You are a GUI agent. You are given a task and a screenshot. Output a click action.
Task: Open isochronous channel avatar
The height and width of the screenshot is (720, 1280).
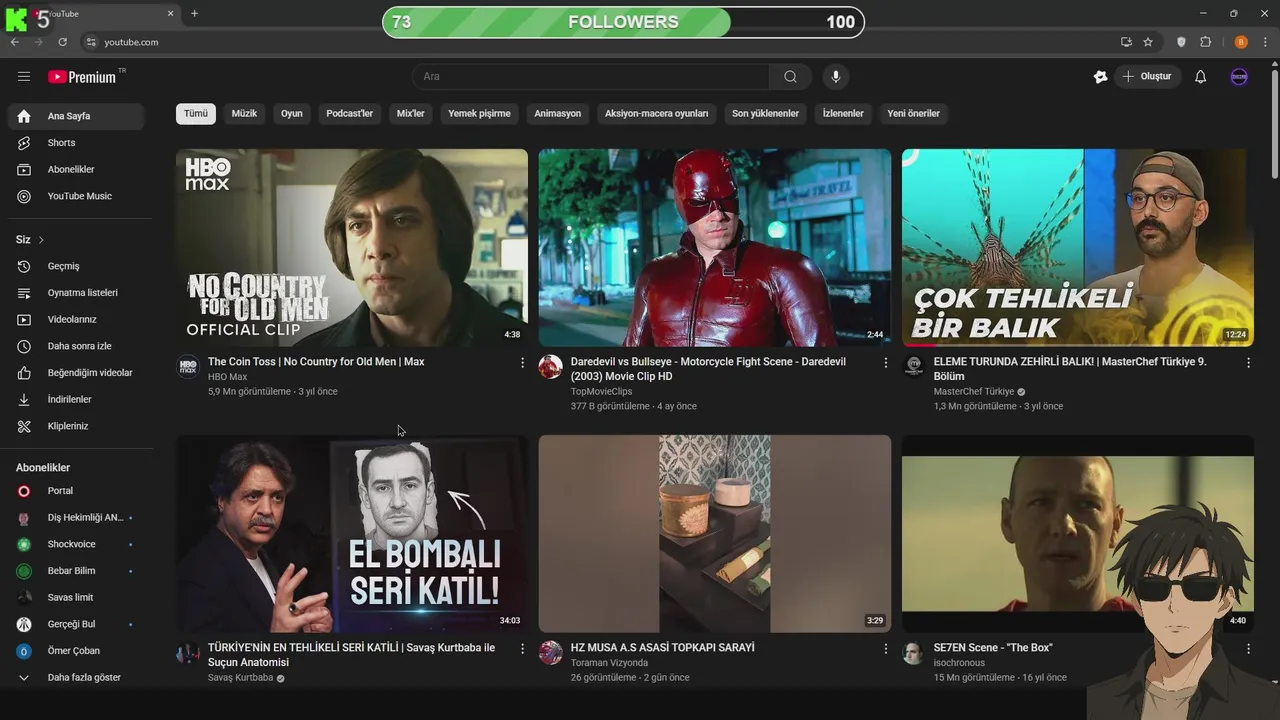(914, 653)
